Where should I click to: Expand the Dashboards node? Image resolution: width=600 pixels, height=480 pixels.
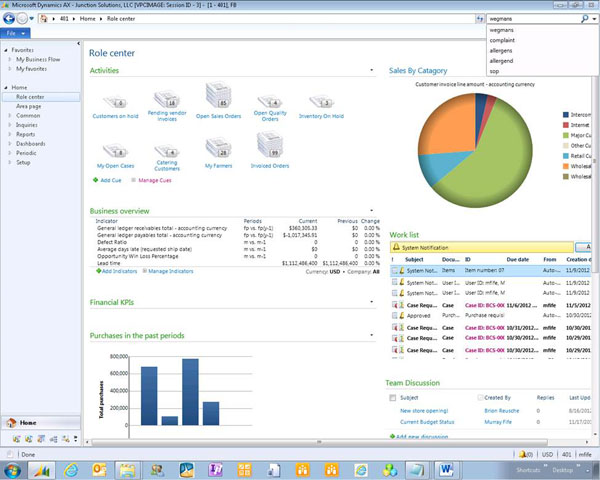10,144
